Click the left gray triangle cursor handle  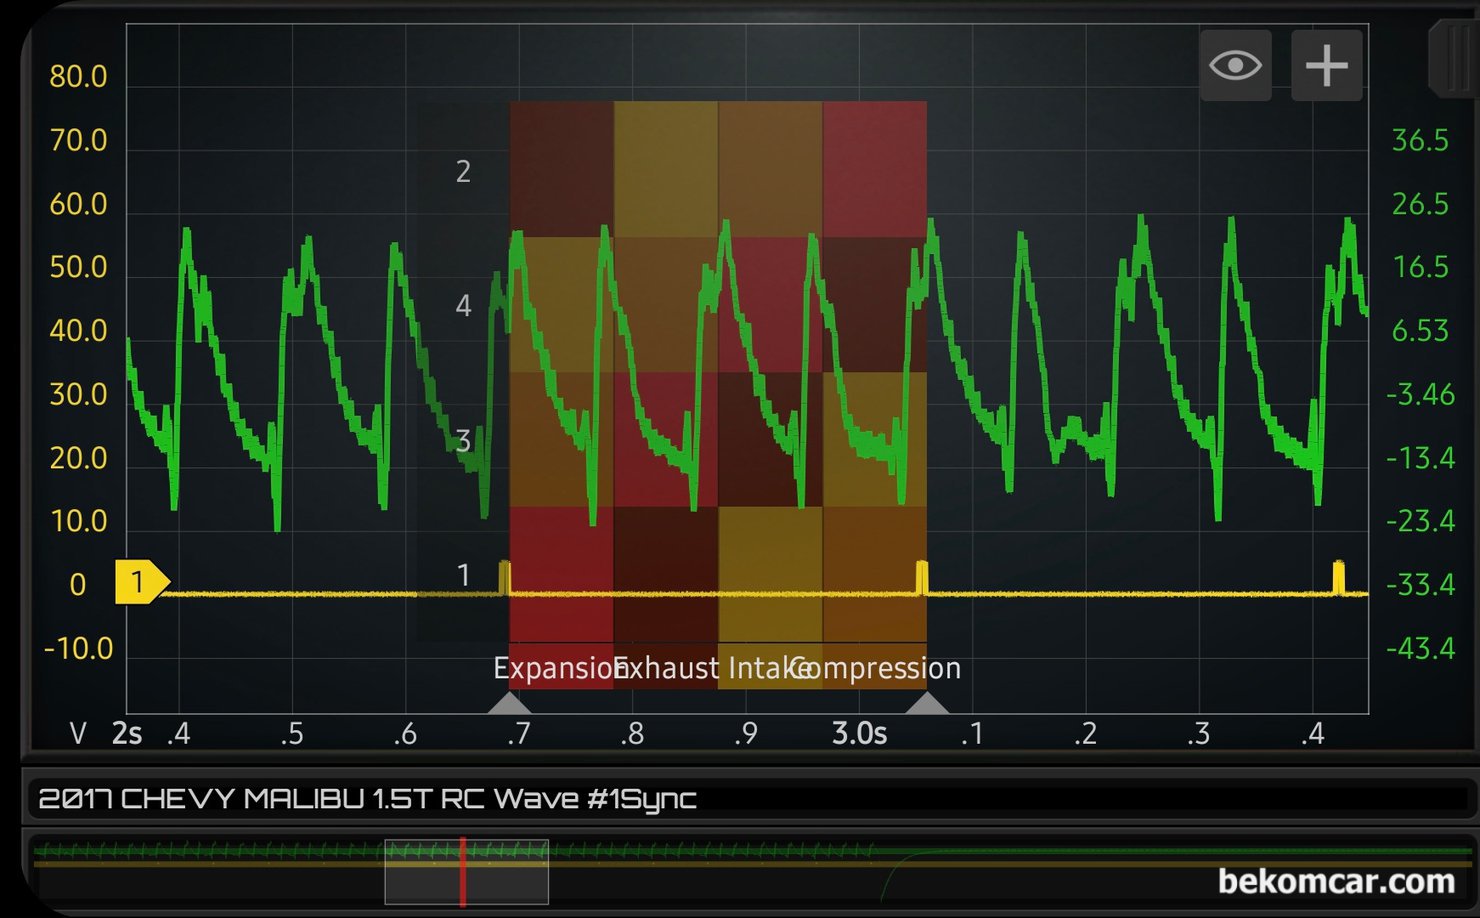(509, 703)
